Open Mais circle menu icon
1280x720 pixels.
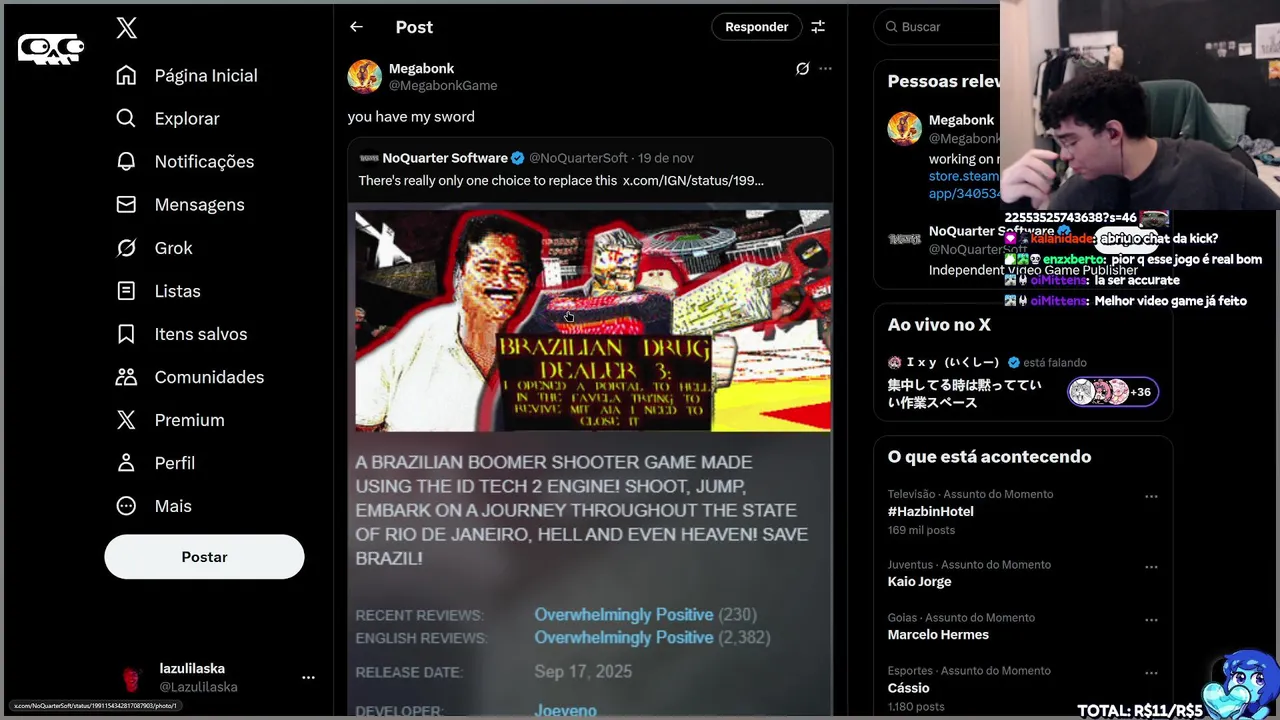[x=126, y=506]
